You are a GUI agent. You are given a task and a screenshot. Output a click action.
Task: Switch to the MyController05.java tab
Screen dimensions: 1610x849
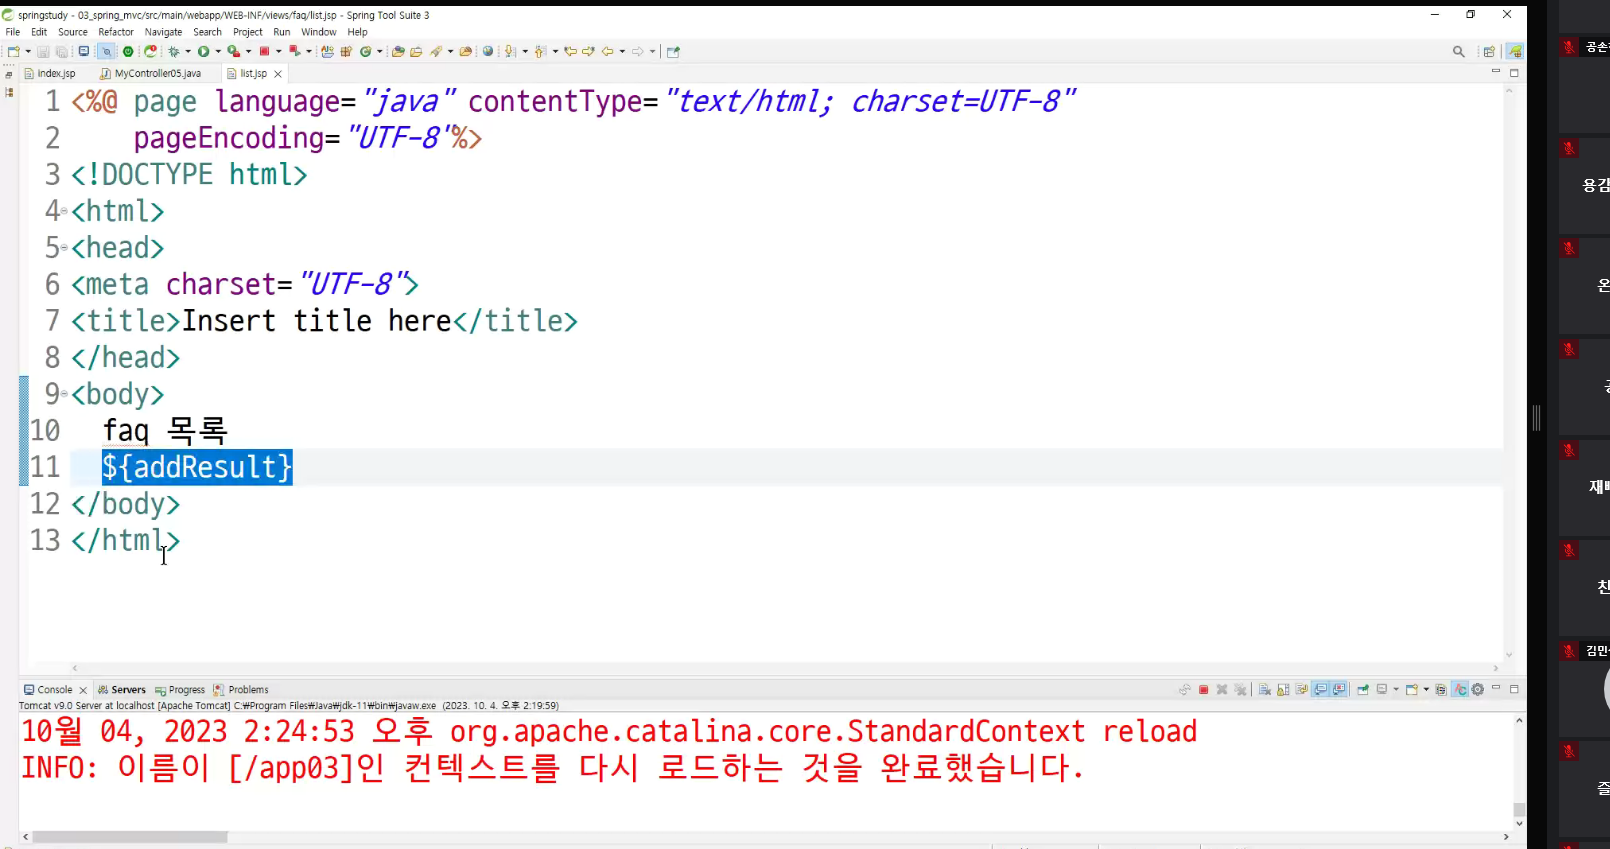pos(151,73)
